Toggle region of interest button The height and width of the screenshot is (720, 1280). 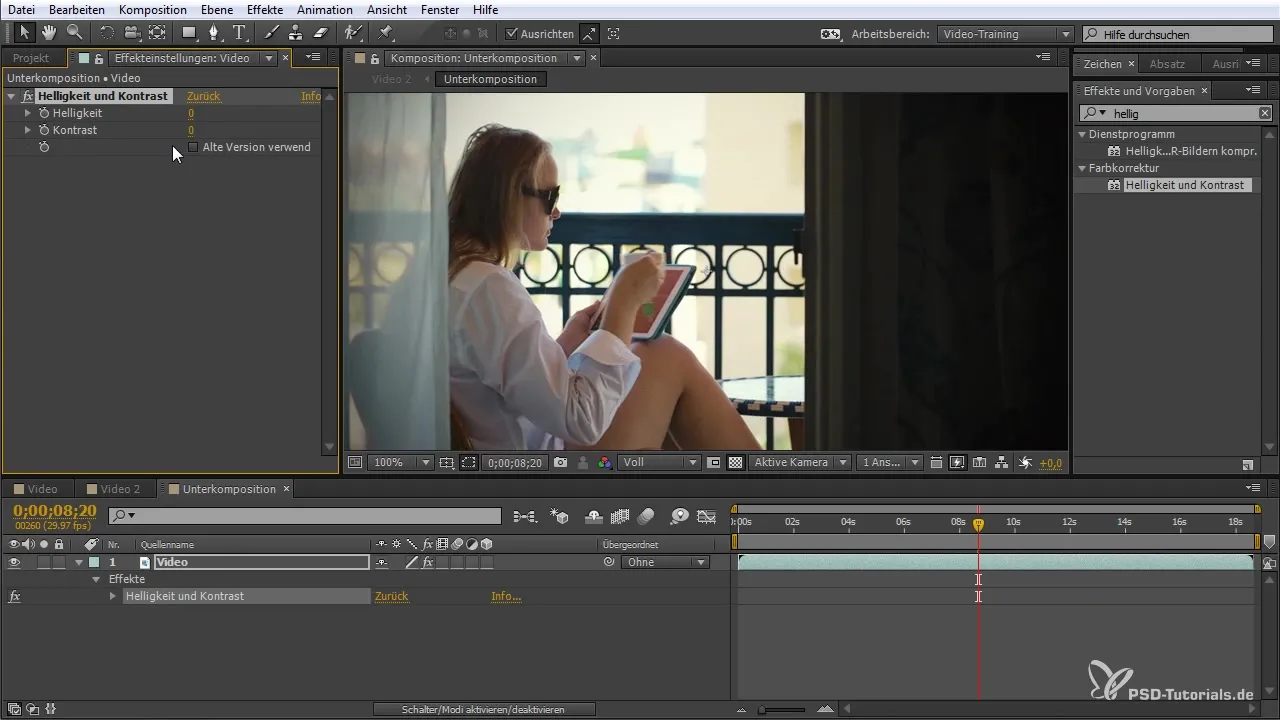click(x=714, y=463)
